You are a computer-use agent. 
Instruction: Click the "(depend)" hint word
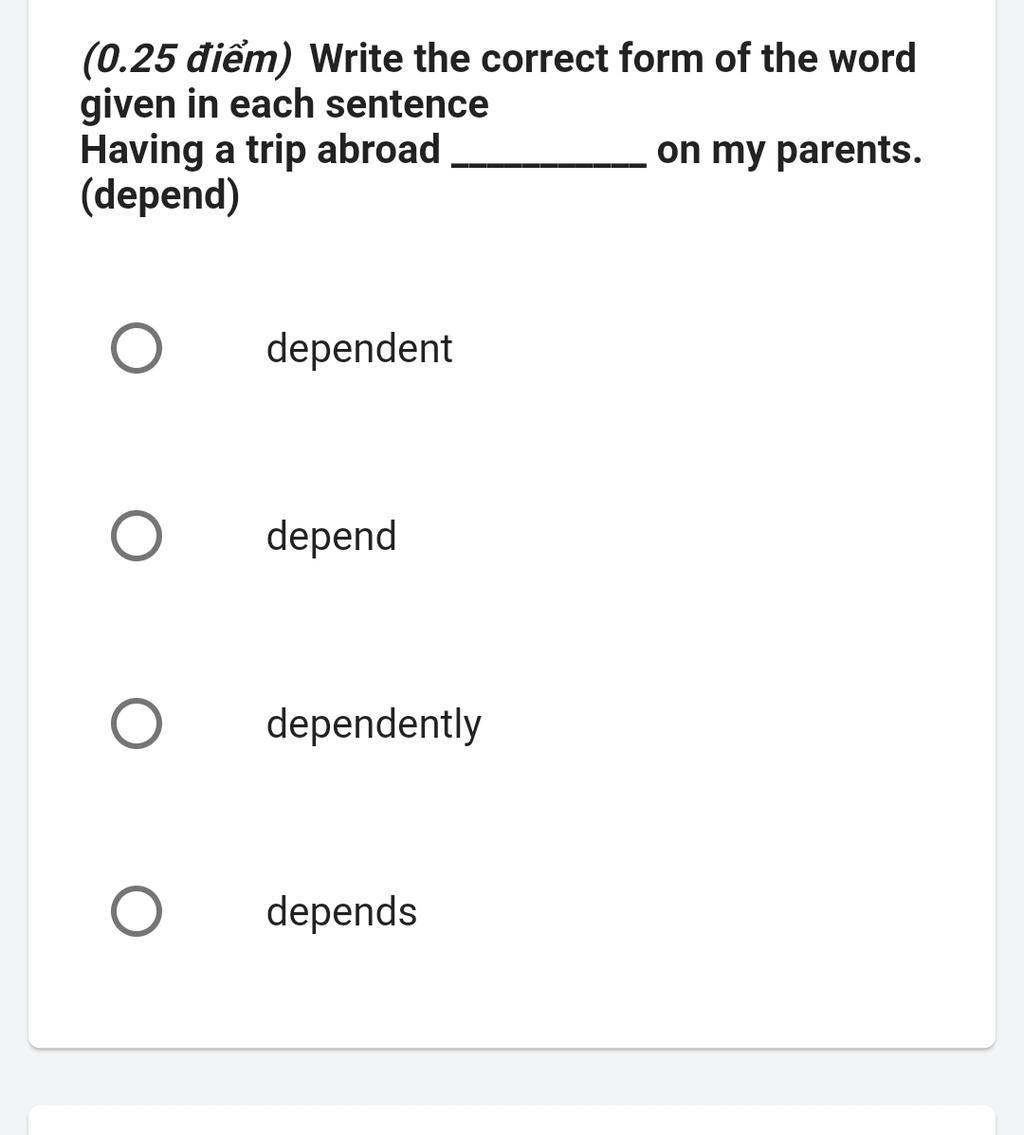tap(159, 195)
